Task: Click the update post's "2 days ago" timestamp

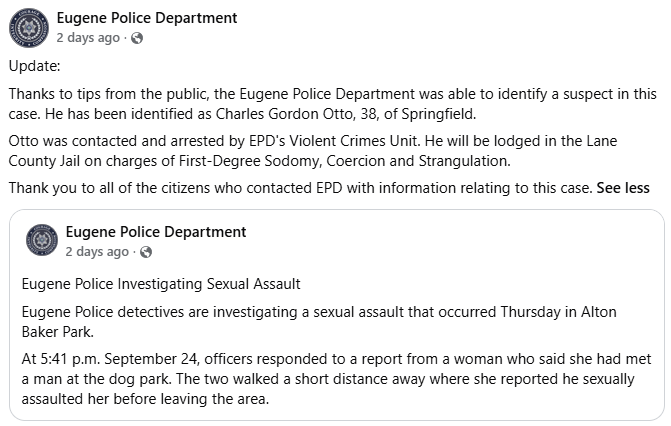Action: [x=88, y=38]
